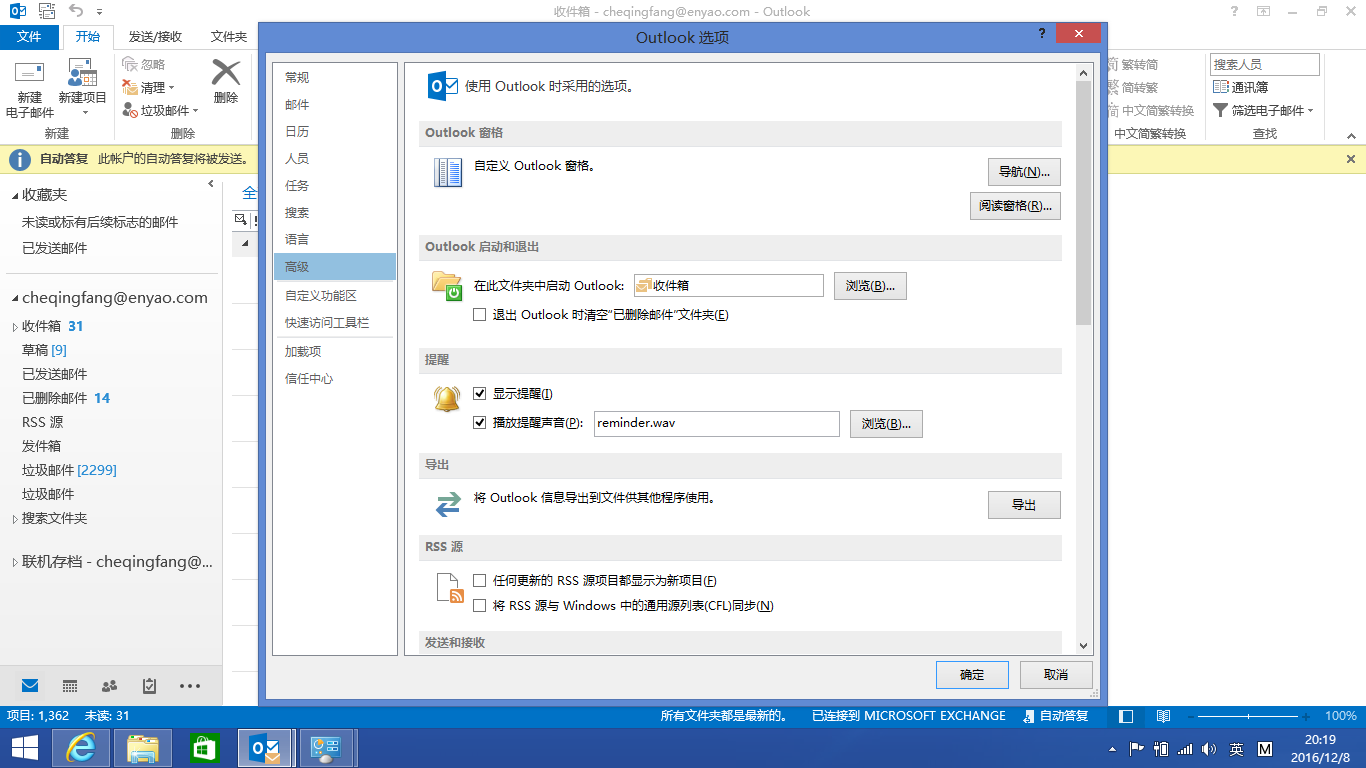Enable 将 RSS 源与 Windows 通用源列表同步
The height and width of the screenshot is (768, 1366).
(480, 606)
